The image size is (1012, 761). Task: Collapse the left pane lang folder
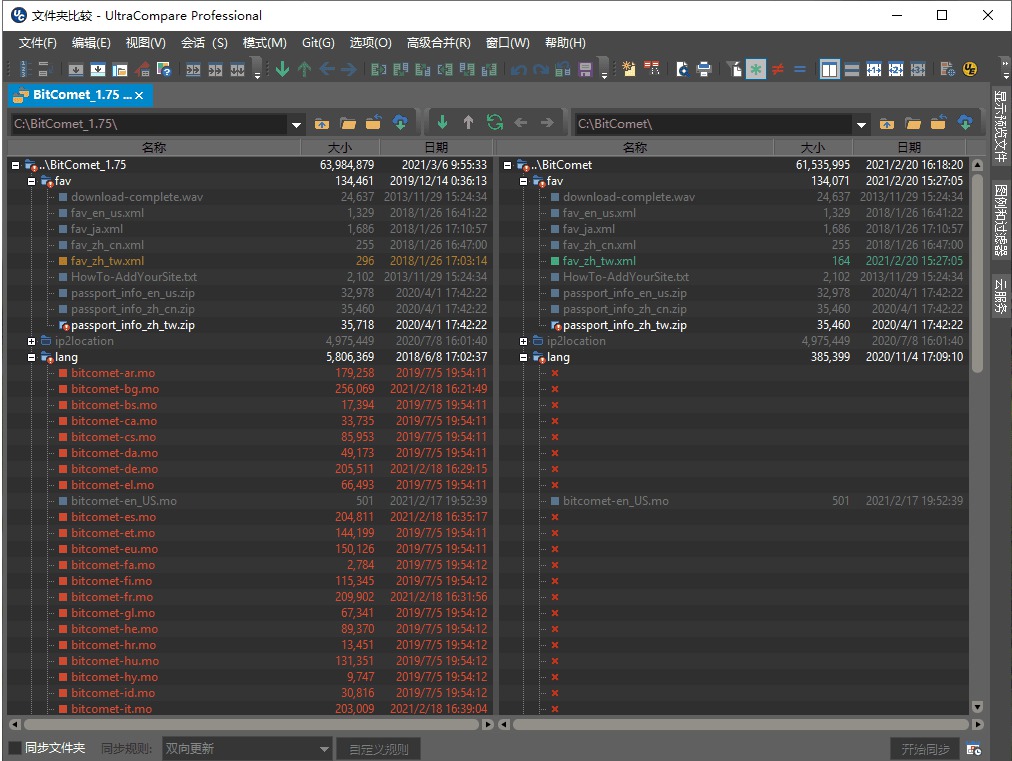click(31, 358)
